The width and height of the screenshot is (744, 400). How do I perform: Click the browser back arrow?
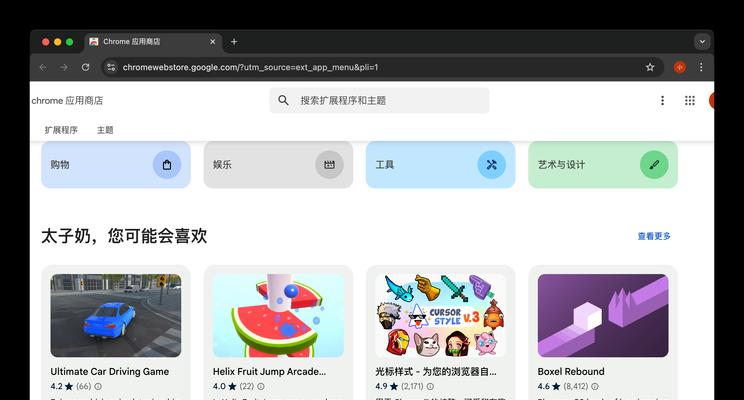[x=43, y=67]
